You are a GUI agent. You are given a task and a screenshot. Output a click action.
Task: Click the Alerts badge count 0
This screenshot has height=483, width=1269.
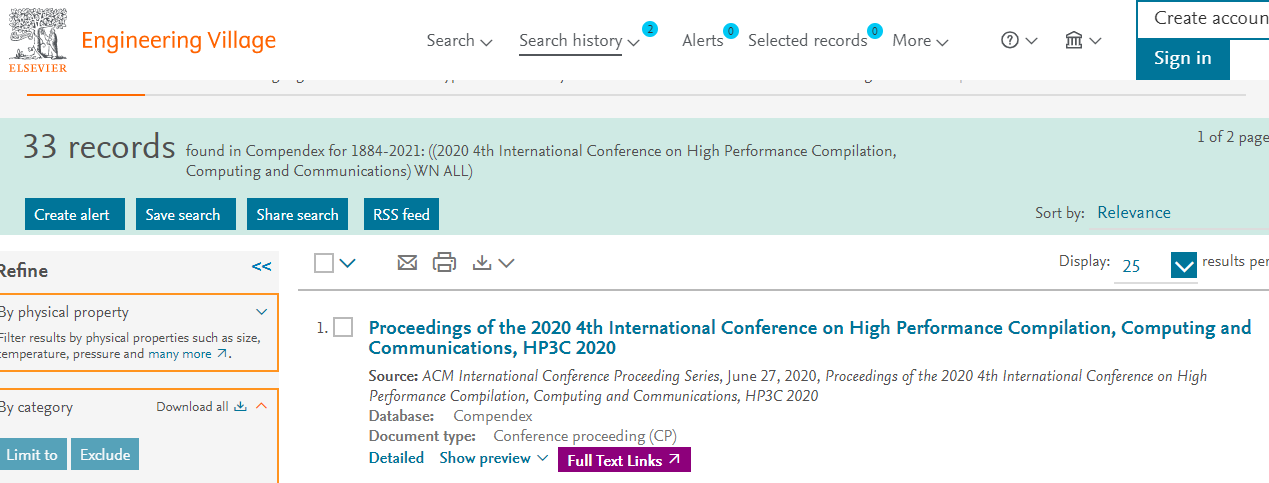[x=730, y=31]
